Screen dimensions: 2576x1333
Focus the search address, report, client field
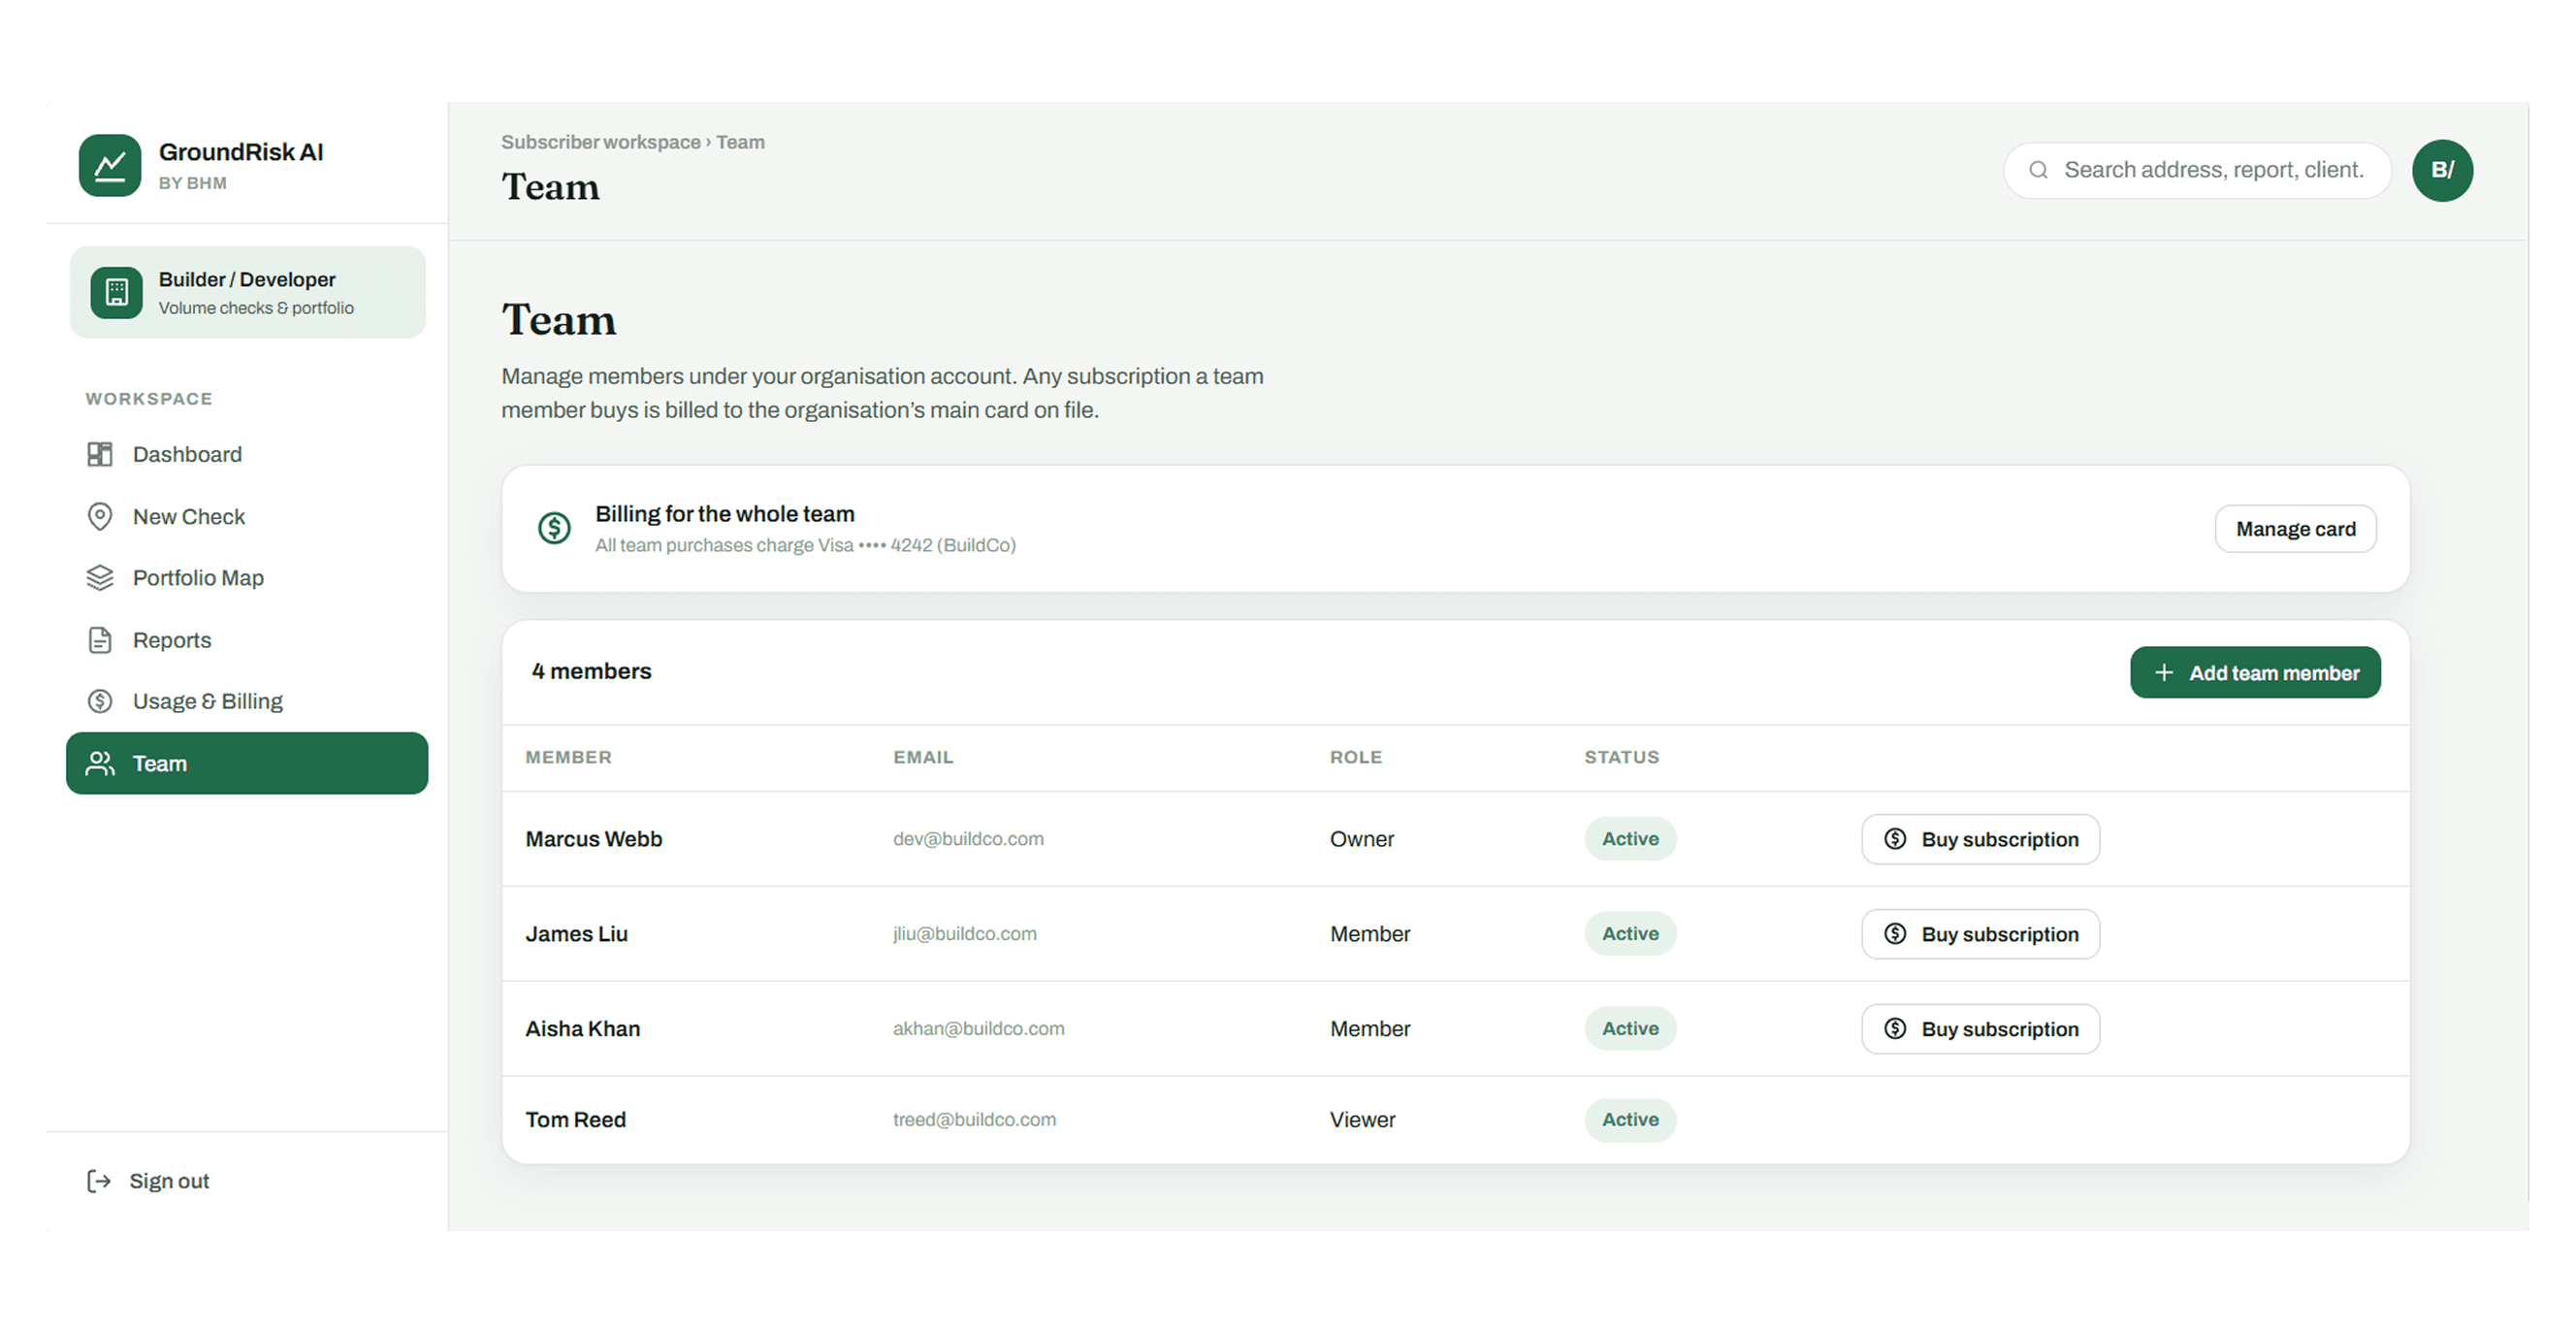[2197, 170]
